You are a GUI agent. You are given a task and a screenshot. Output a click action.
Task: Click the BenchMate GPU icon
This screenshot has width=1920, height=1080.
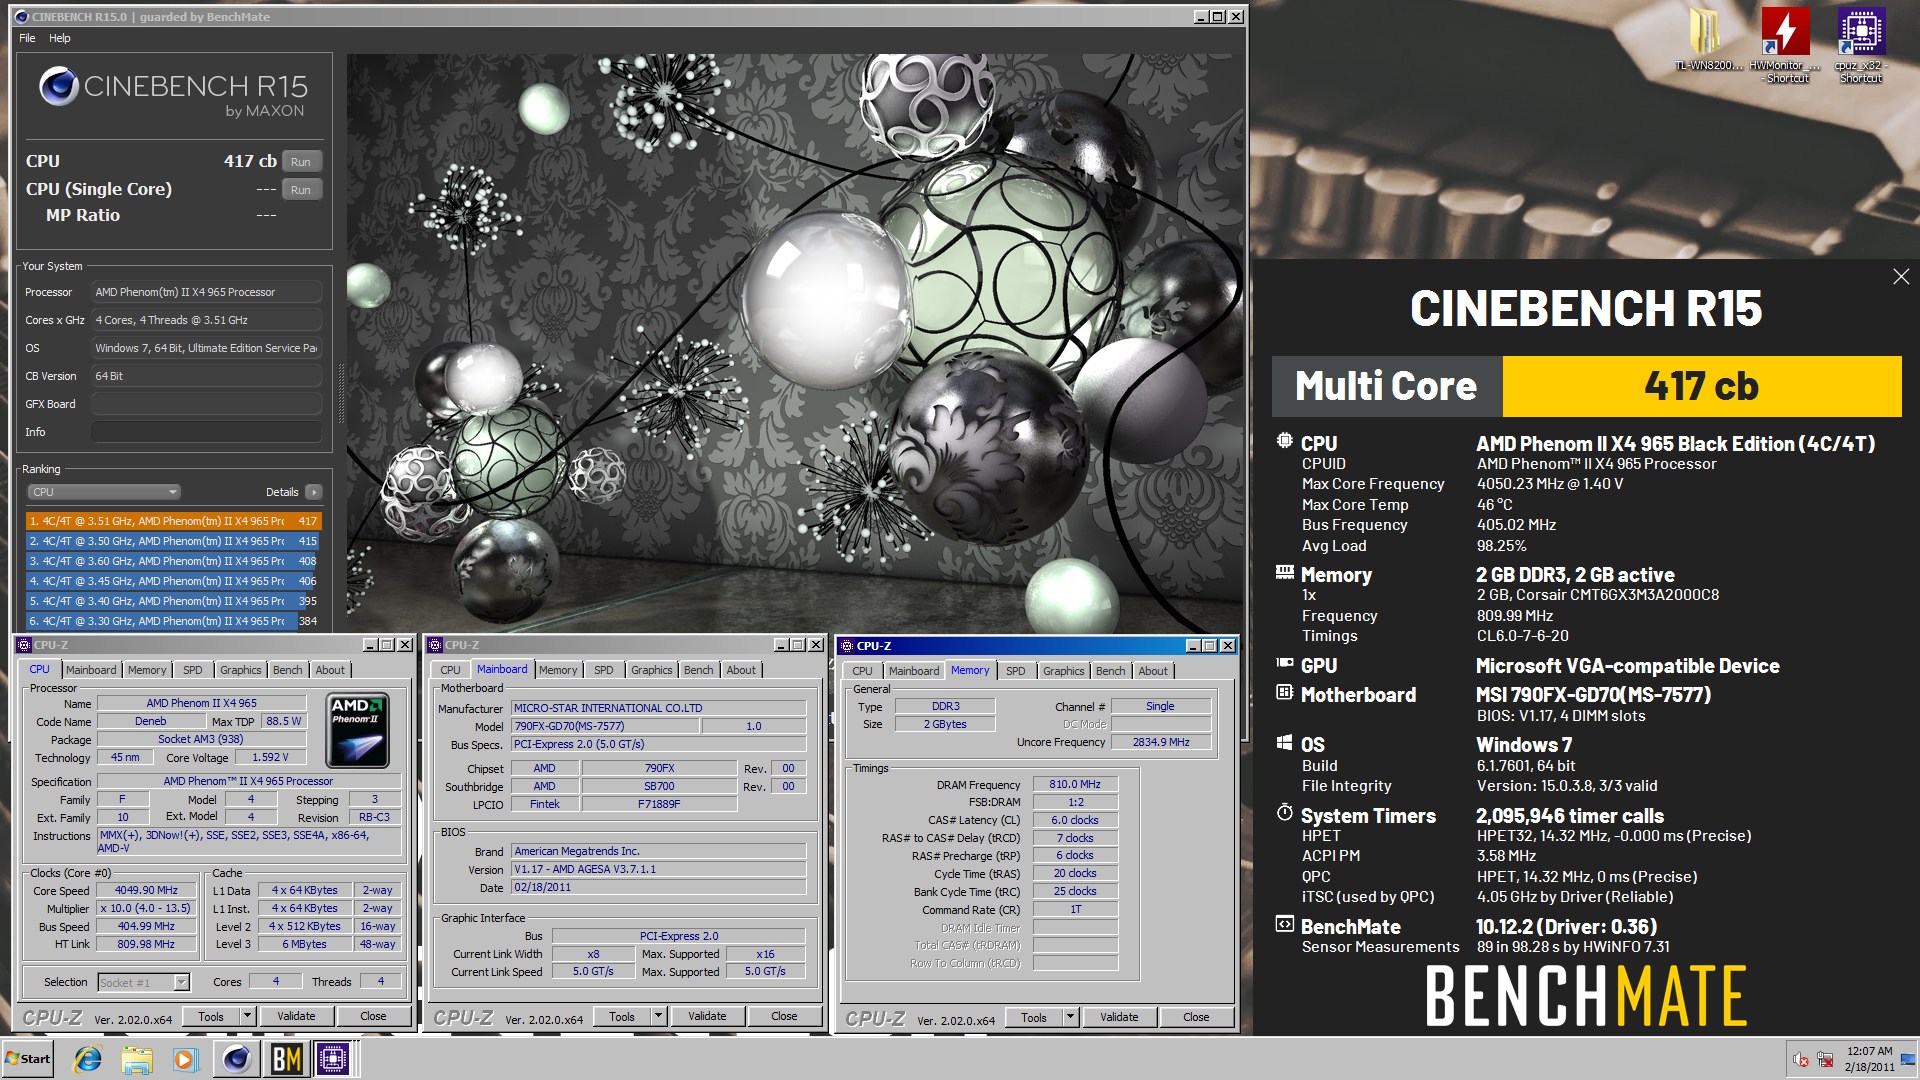pos(1285,663)
